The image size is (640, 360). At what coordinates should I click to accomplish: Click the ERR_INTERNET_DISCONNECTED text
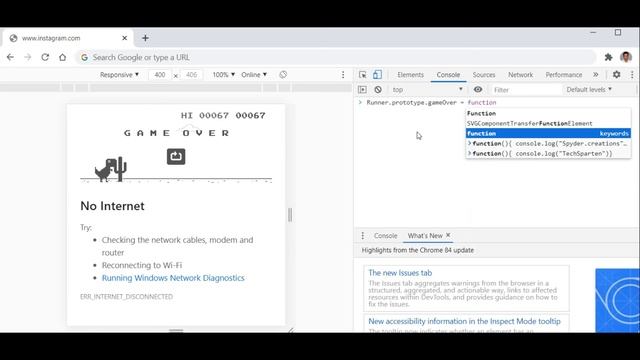click(x=126, y=297)
